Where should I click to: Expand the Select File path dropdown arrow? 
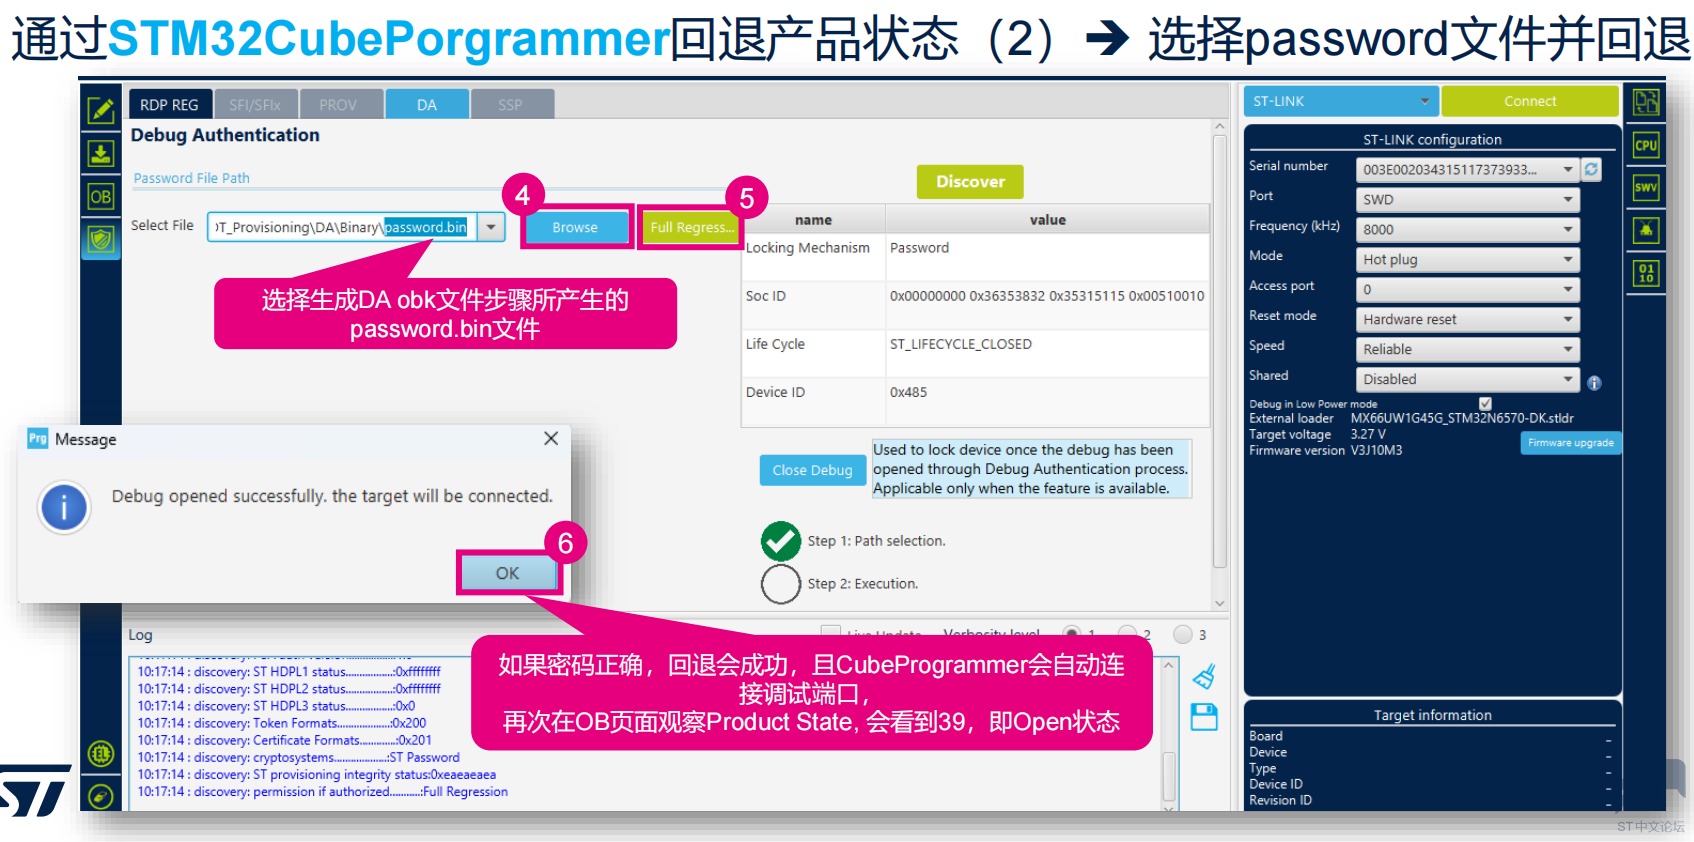coord(491,227)
